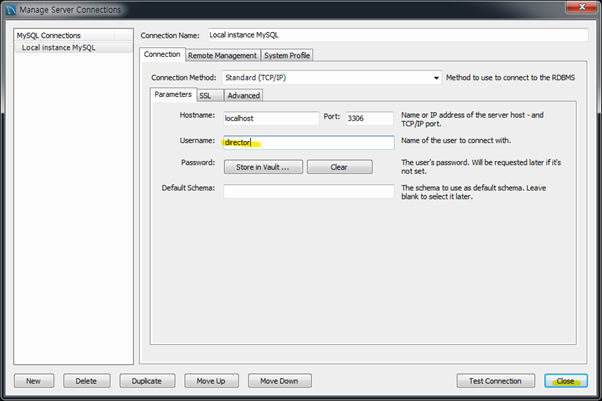Delete the selected connection
The width and height of the screenshot is (602, 401).
pos(86,381)
